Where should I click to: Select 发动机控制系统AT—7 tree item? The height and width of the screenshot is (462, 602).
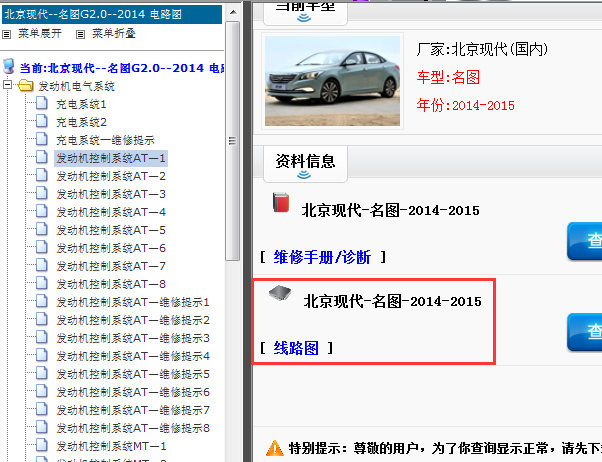tap(111, 266)
